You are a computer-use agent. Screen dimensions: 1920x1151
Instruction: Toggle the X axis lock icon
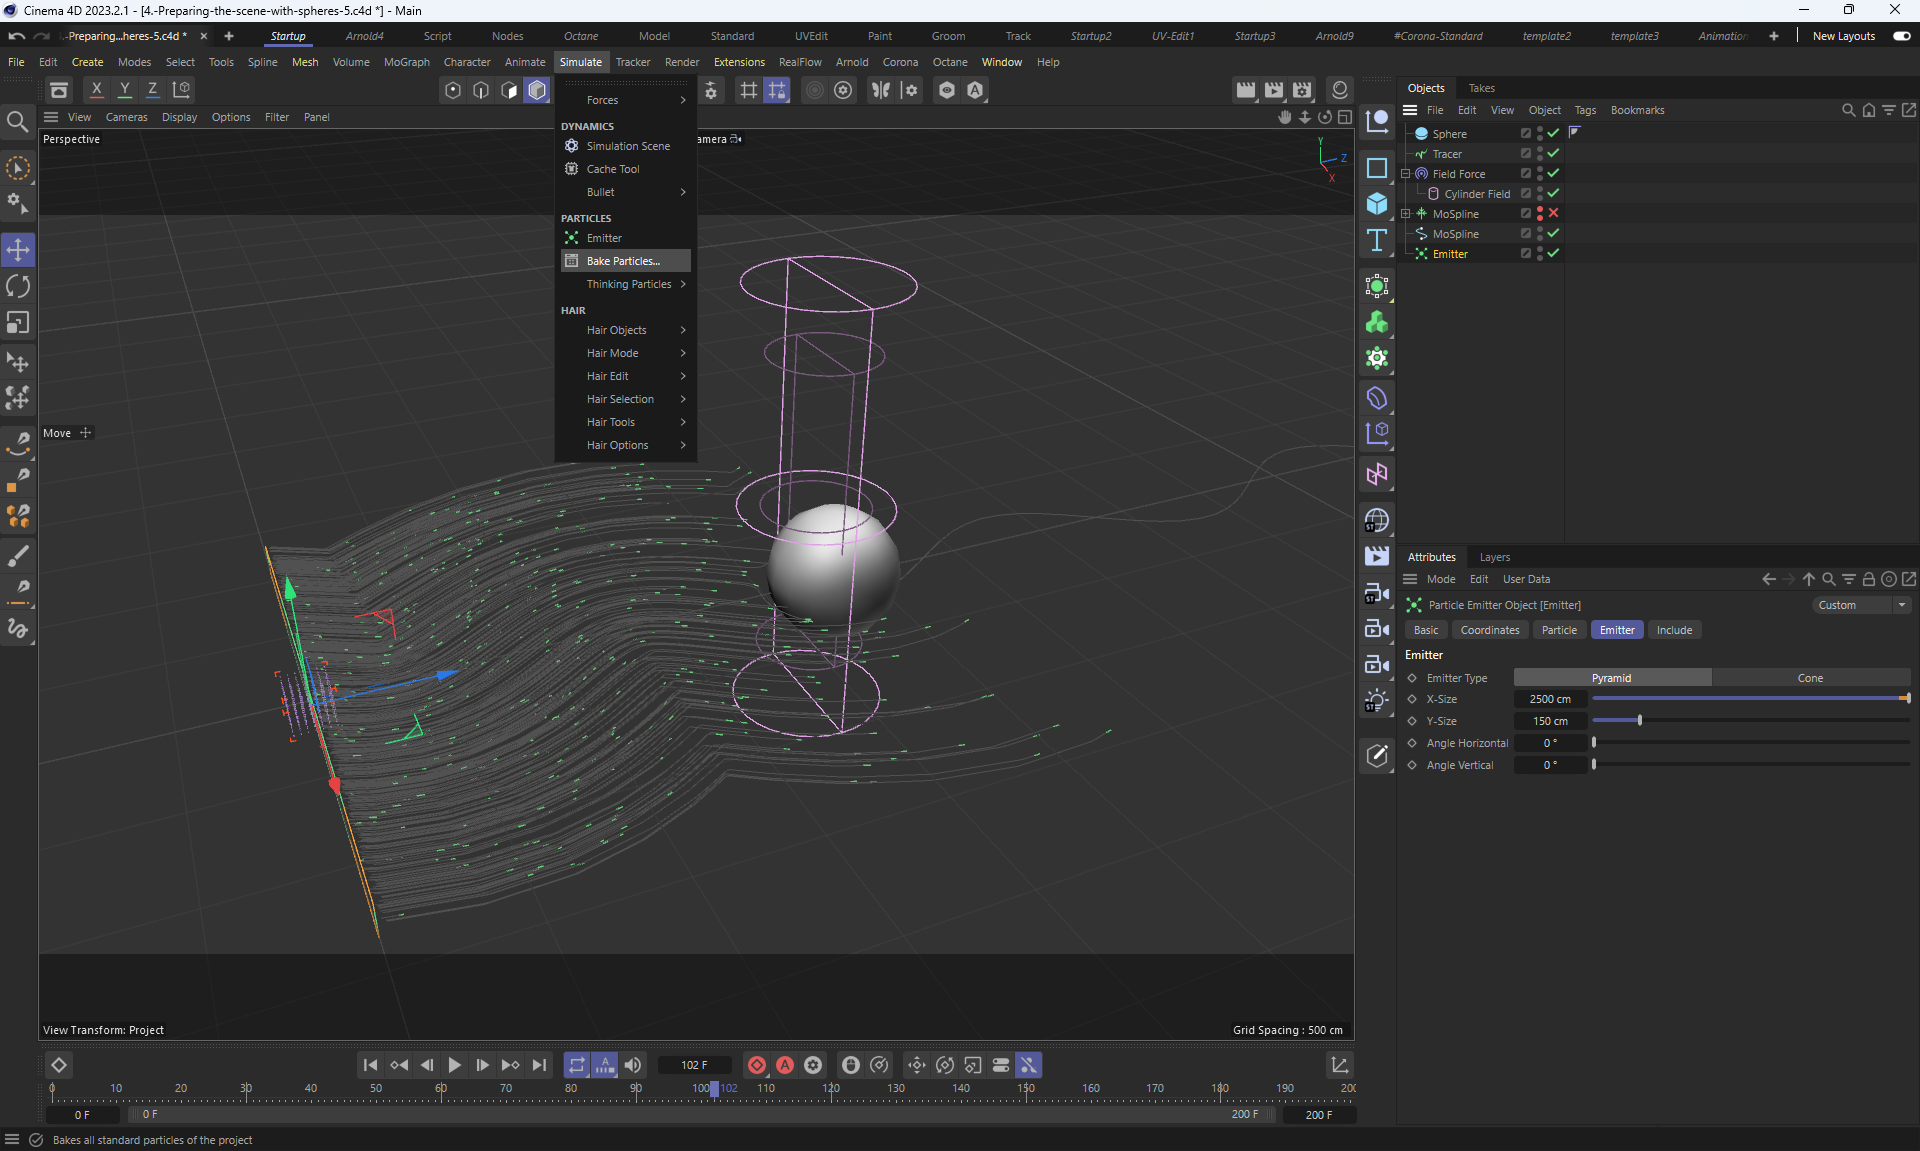96,90
